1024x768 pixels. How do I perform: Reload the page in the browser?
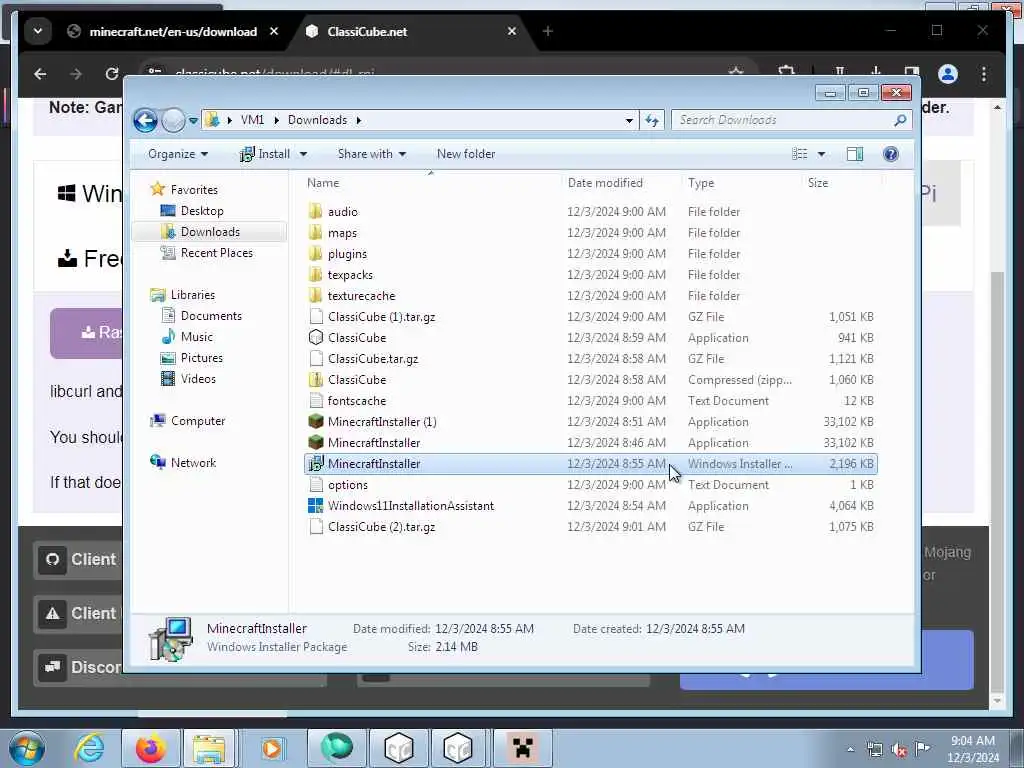pyautogui.click(x=112, y=74)
